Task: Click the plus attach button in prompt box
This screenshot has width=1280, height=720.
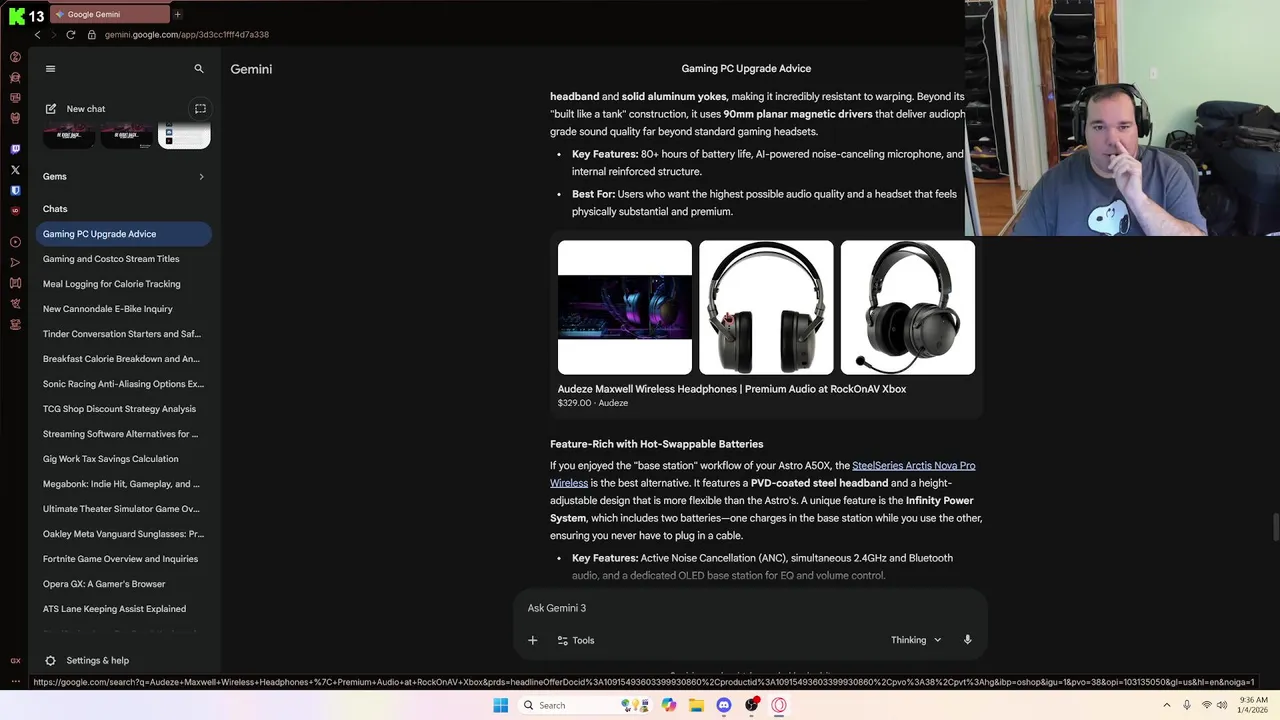Action: pos(533,640)
